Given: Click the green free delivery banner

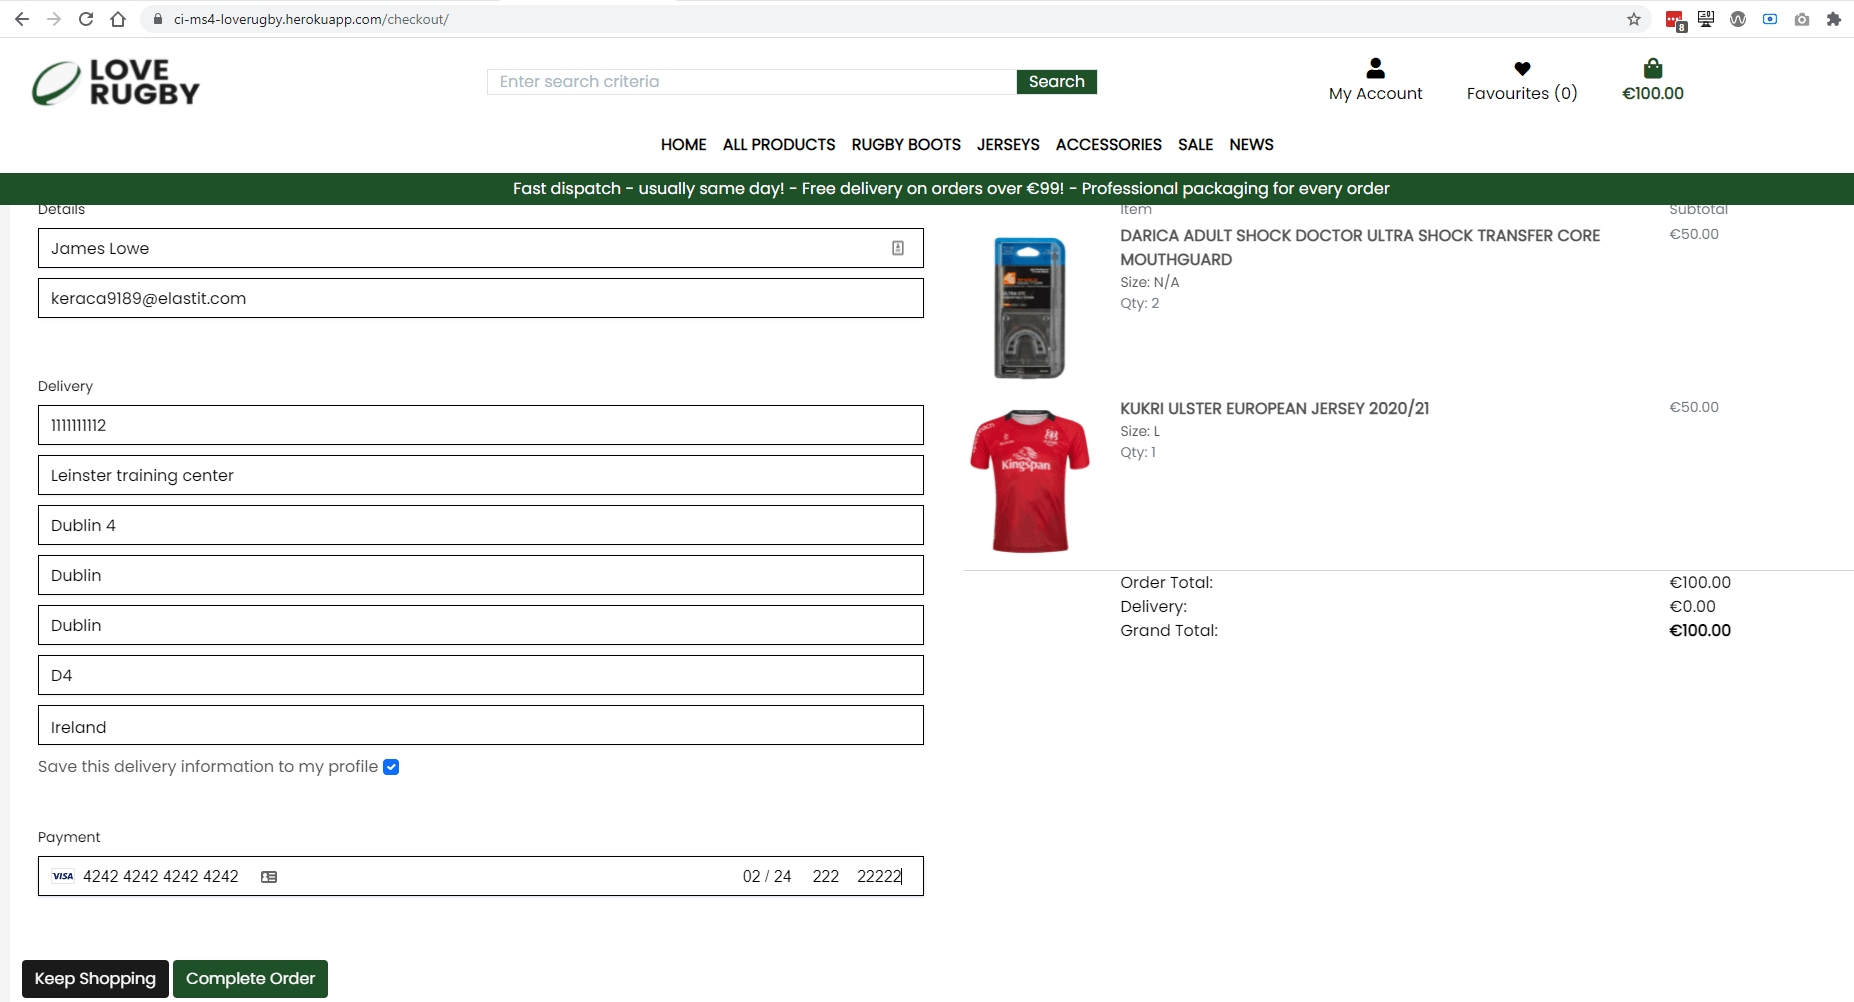Looking at the screenshot, I should [x=927, y=189].
